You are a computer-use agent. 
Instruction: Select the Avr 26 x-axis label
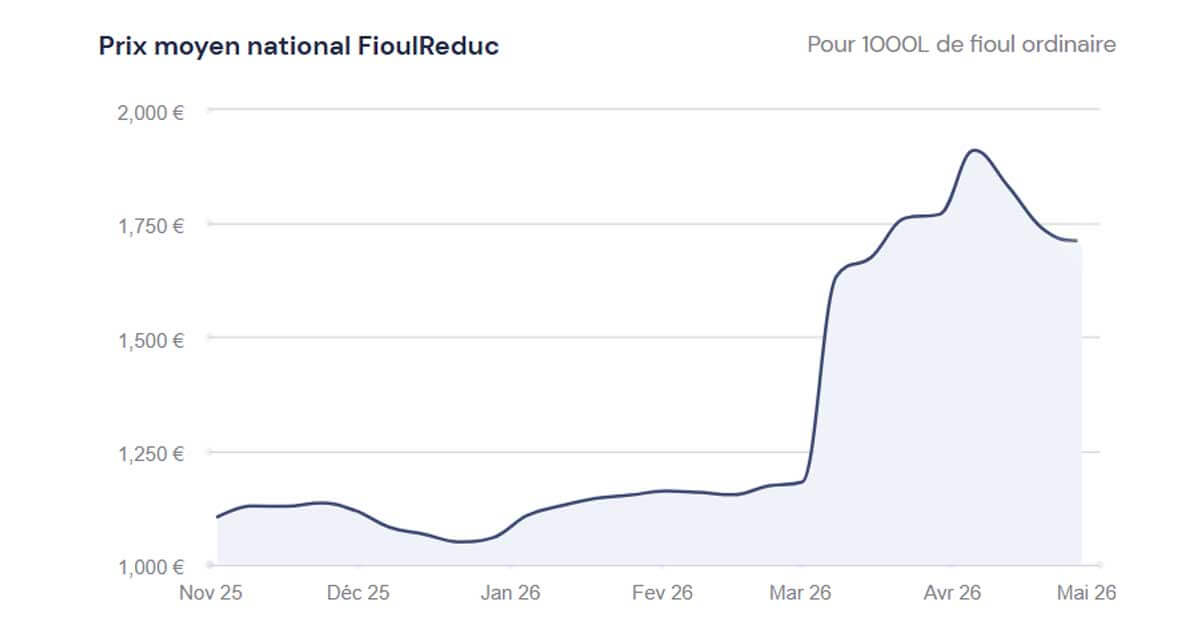coord(951,593)
